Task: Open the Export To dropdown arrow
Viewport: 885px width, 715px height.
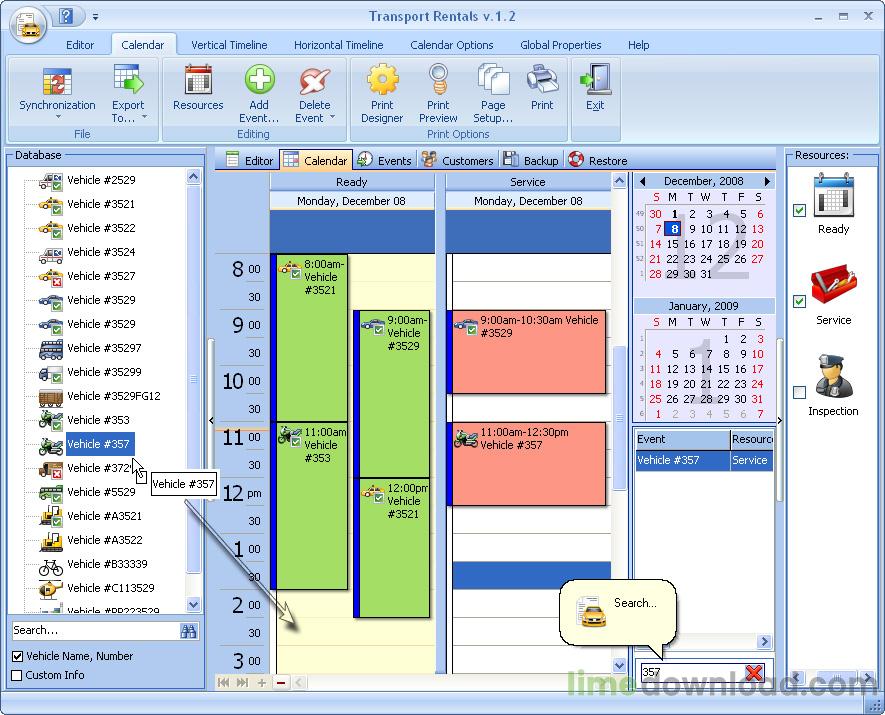Action: tap(144, 117)
